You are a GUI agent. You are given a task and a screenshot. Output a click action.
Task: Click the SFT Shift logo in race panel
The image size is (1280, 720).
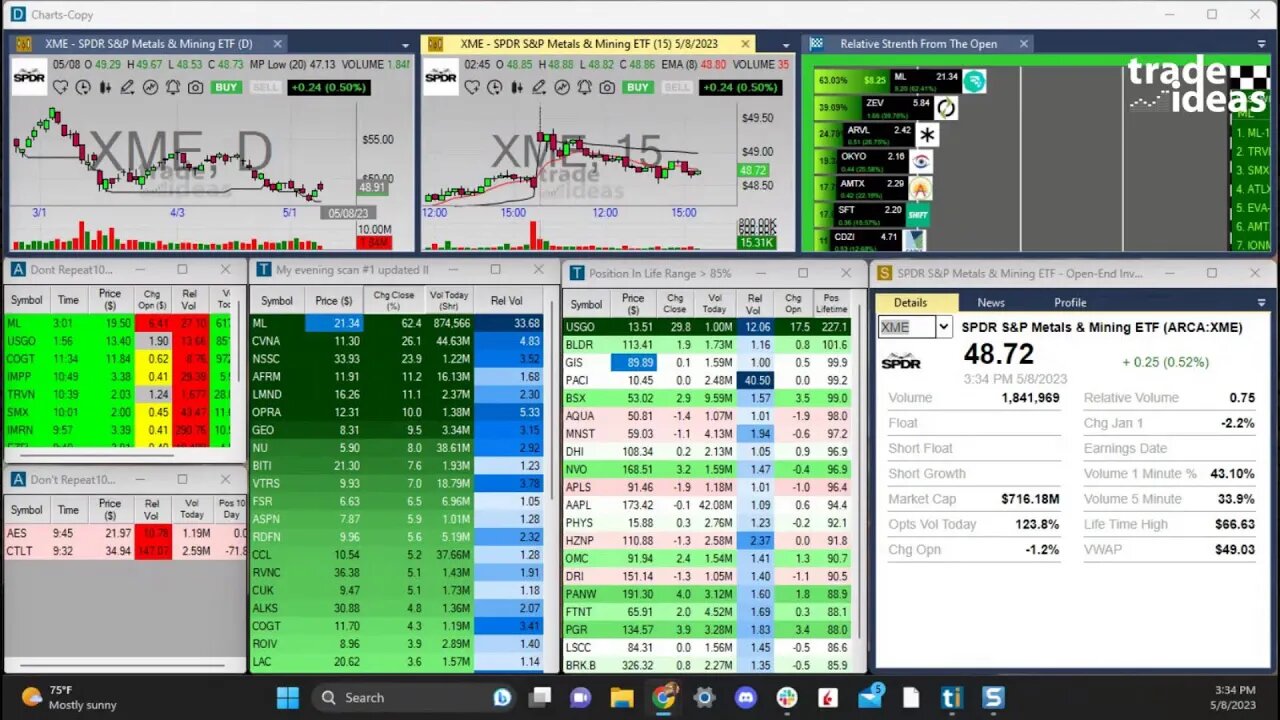click(918, 214)
